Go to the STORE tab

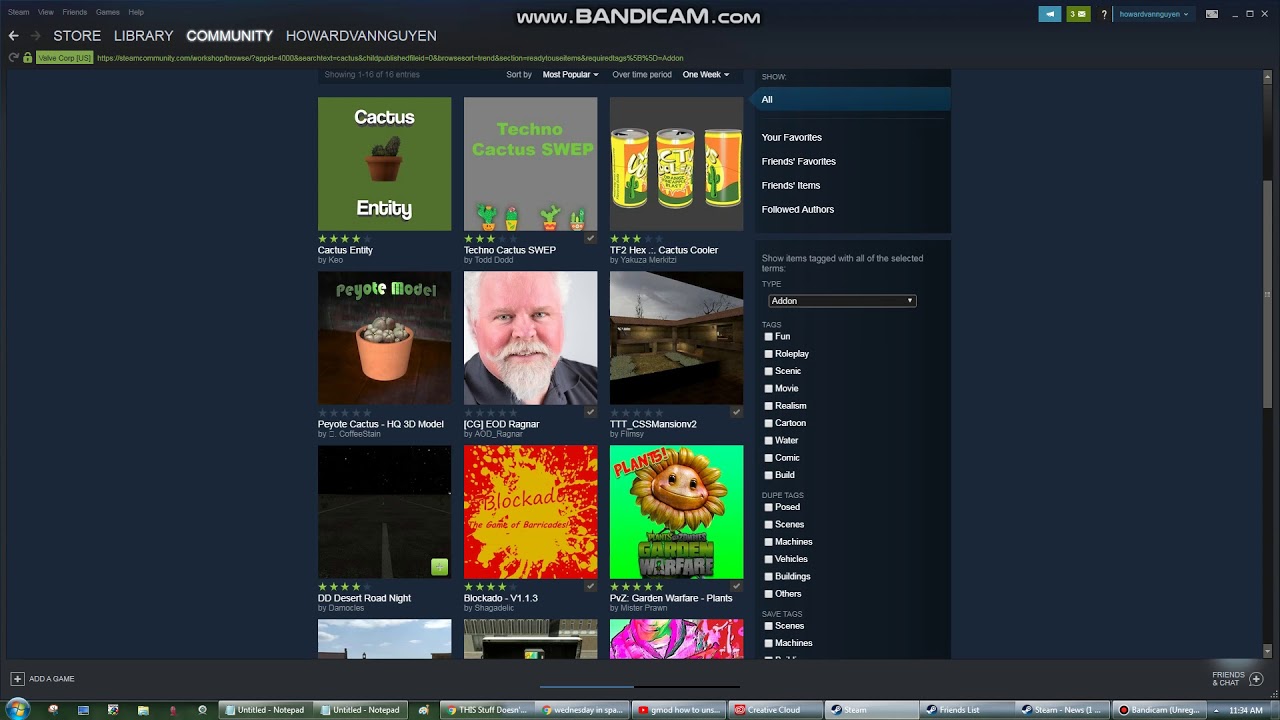[77, 35]
